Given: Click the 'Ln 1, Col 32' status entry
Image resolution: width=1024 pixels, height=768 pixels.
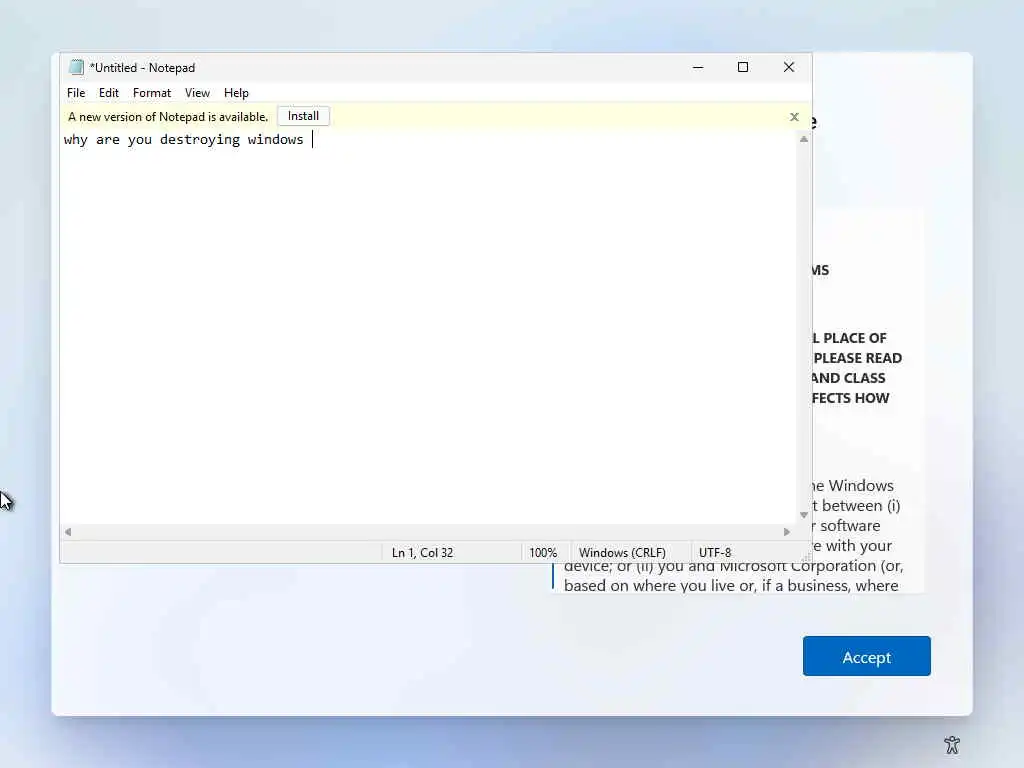Looking at the screenshot, I should click(423, 552).
